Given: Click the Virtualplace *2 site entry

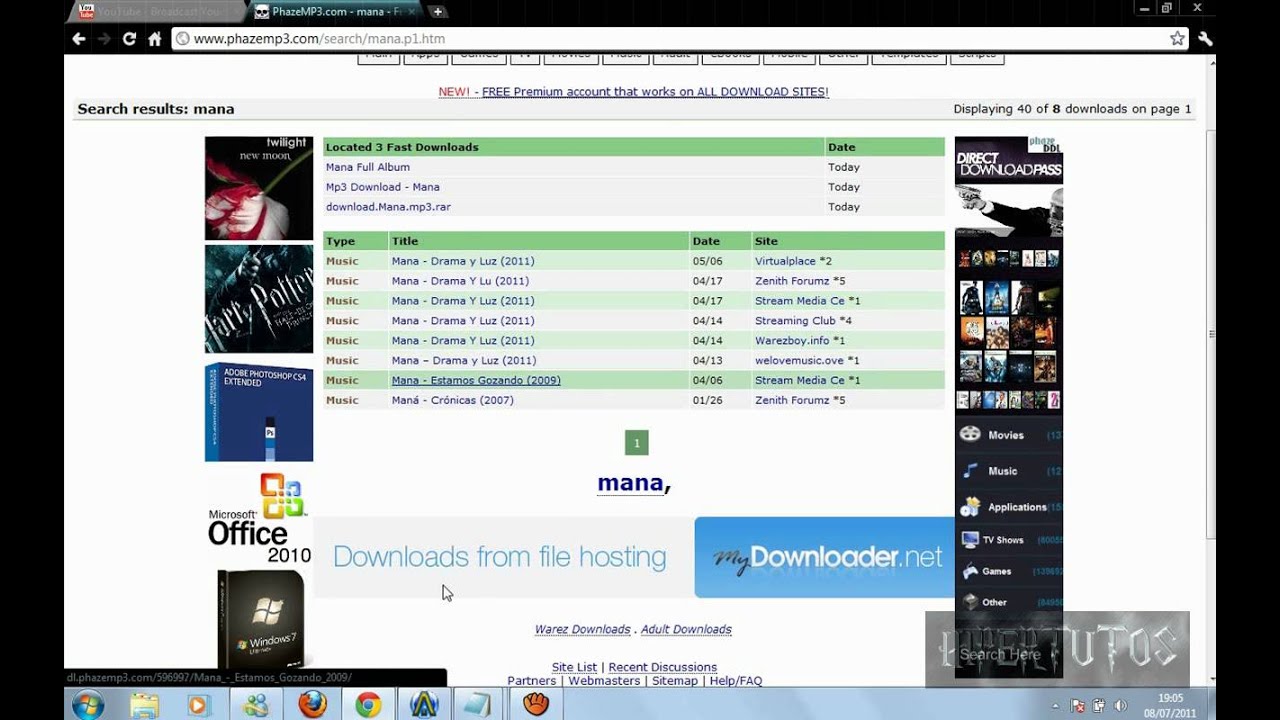Looking at the screenshot, I should 793,261.
